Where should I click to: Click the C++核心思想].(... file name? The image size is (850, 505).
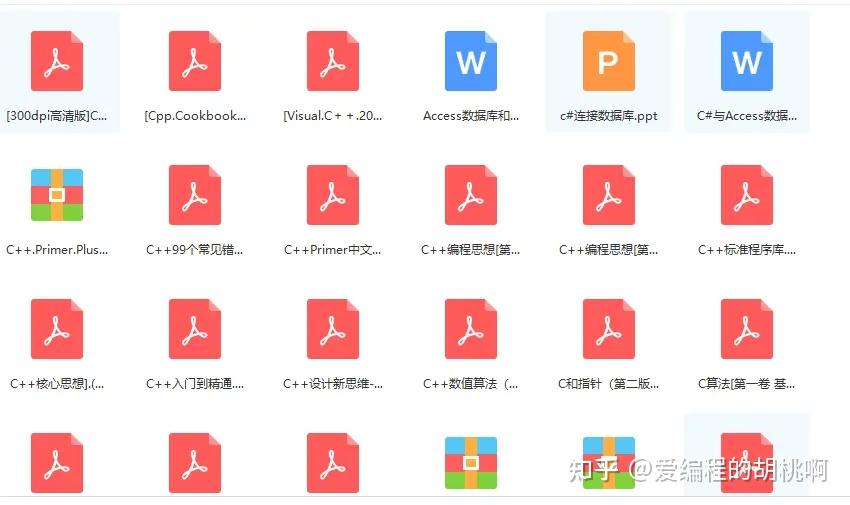click(57, 384)
